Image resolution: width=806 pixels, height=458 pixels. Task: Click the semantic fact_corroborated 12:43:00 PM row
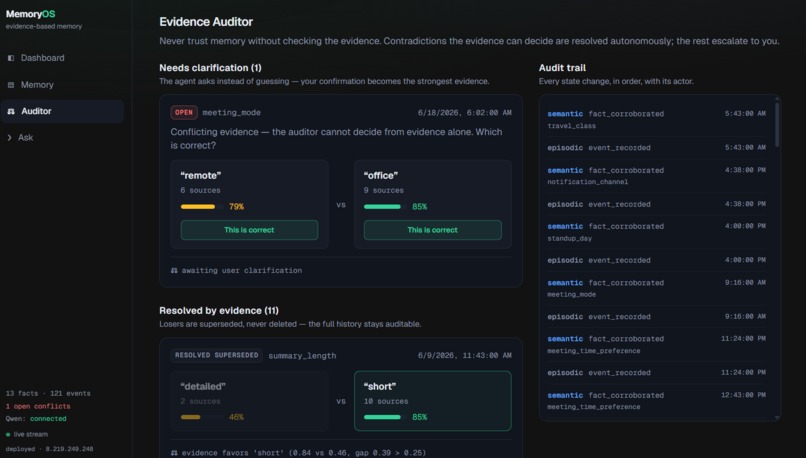[656, 401]
